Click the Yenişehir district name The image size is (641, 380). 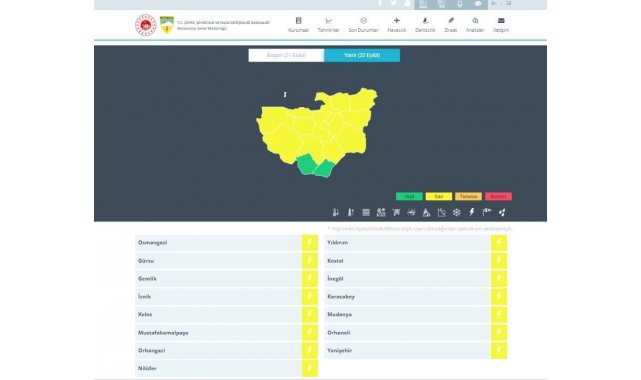pyautogui.click(x=339, y=351)
